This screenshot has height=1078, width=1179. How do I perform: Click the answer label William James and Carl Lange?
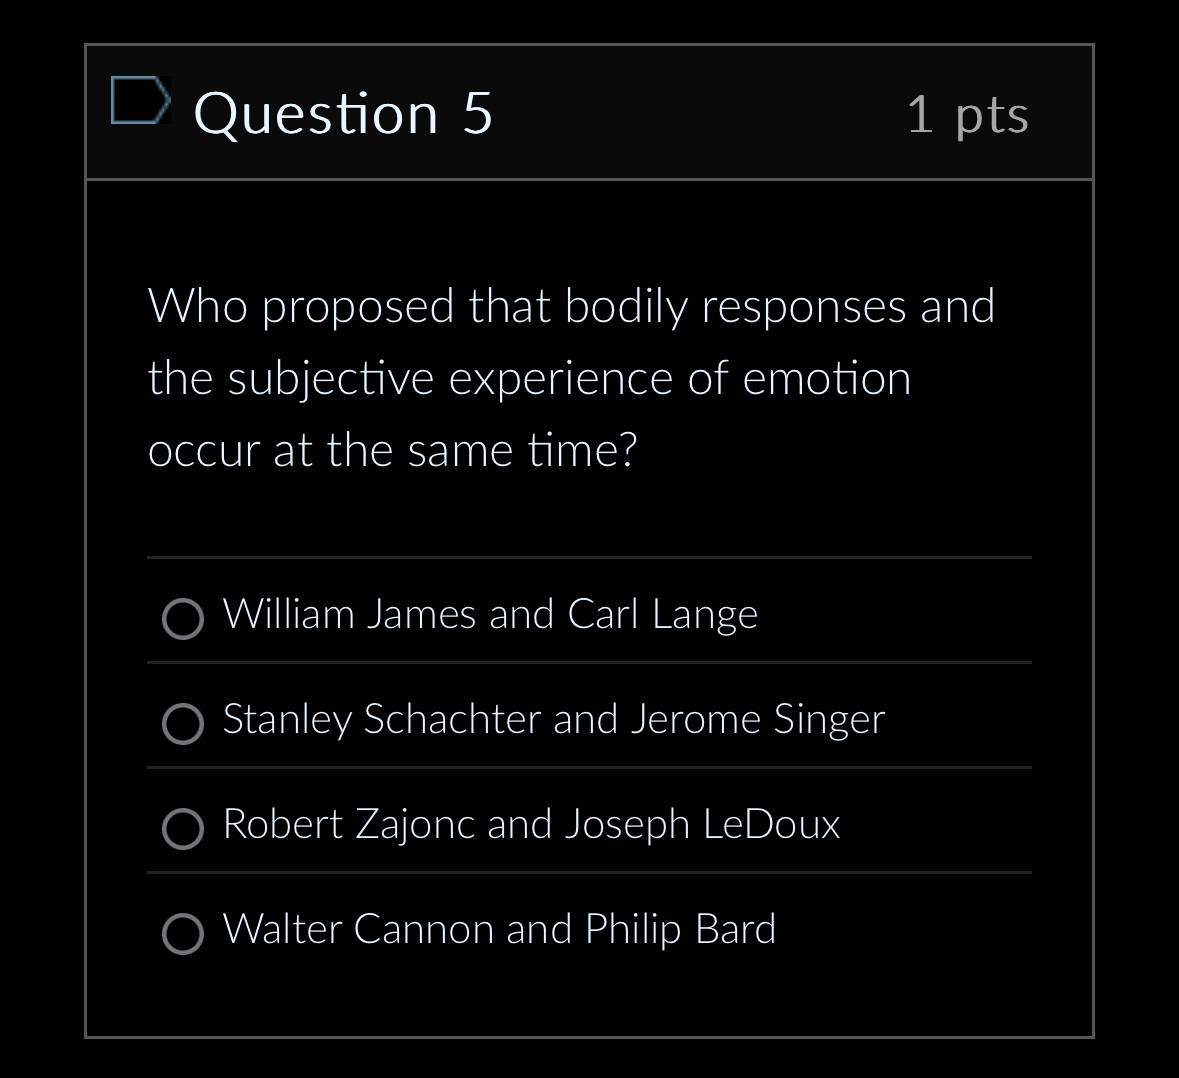pyautogui.click(x=490, y=614)
